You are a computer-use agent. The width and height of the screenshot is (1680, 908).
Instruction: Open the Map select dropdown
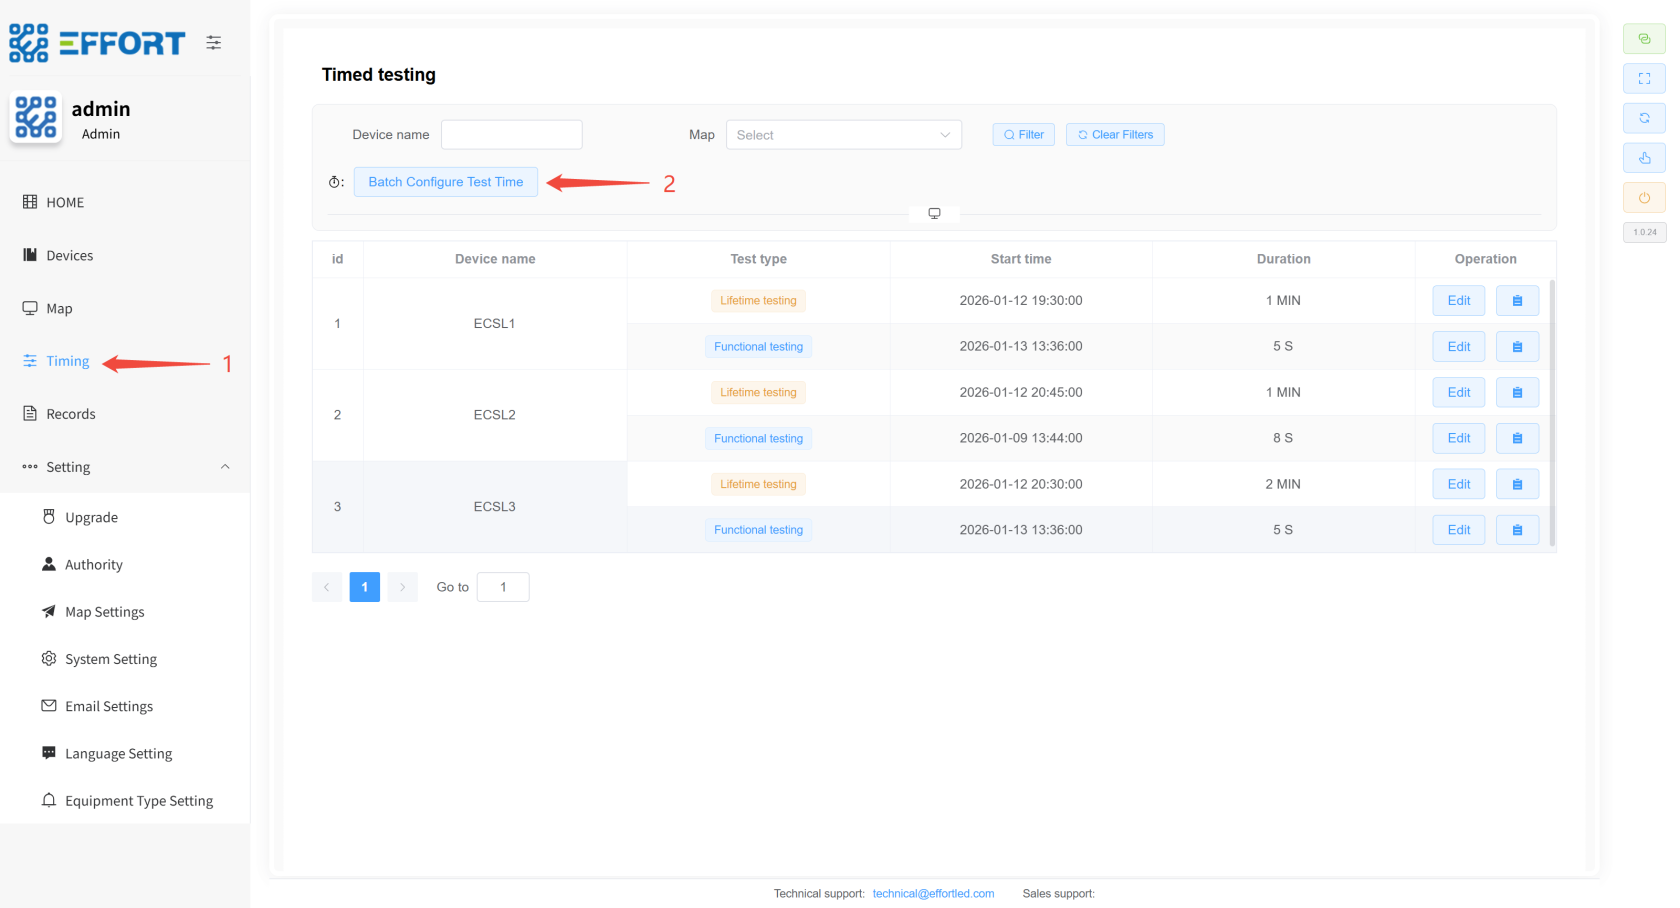[x=843, y=135]
